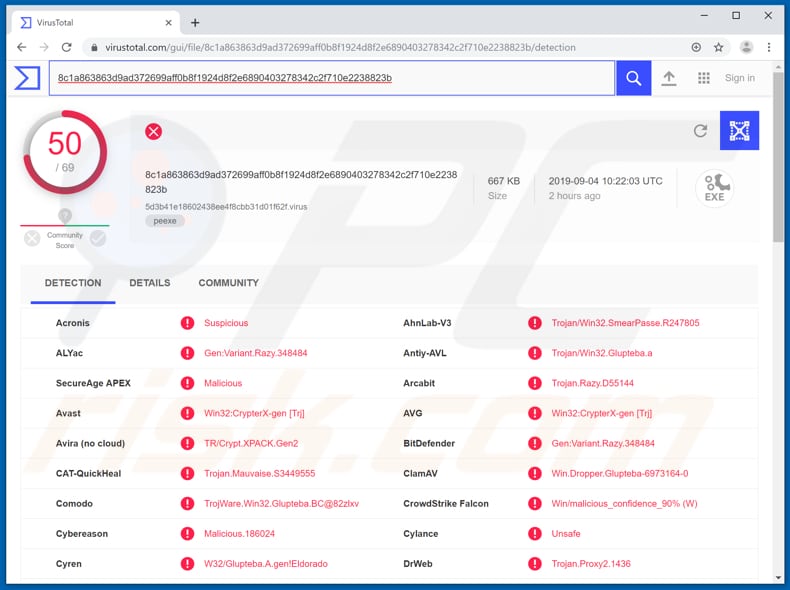
Task: Click the Avira (no cloud) engine name
Action: [x=90, y=443]
